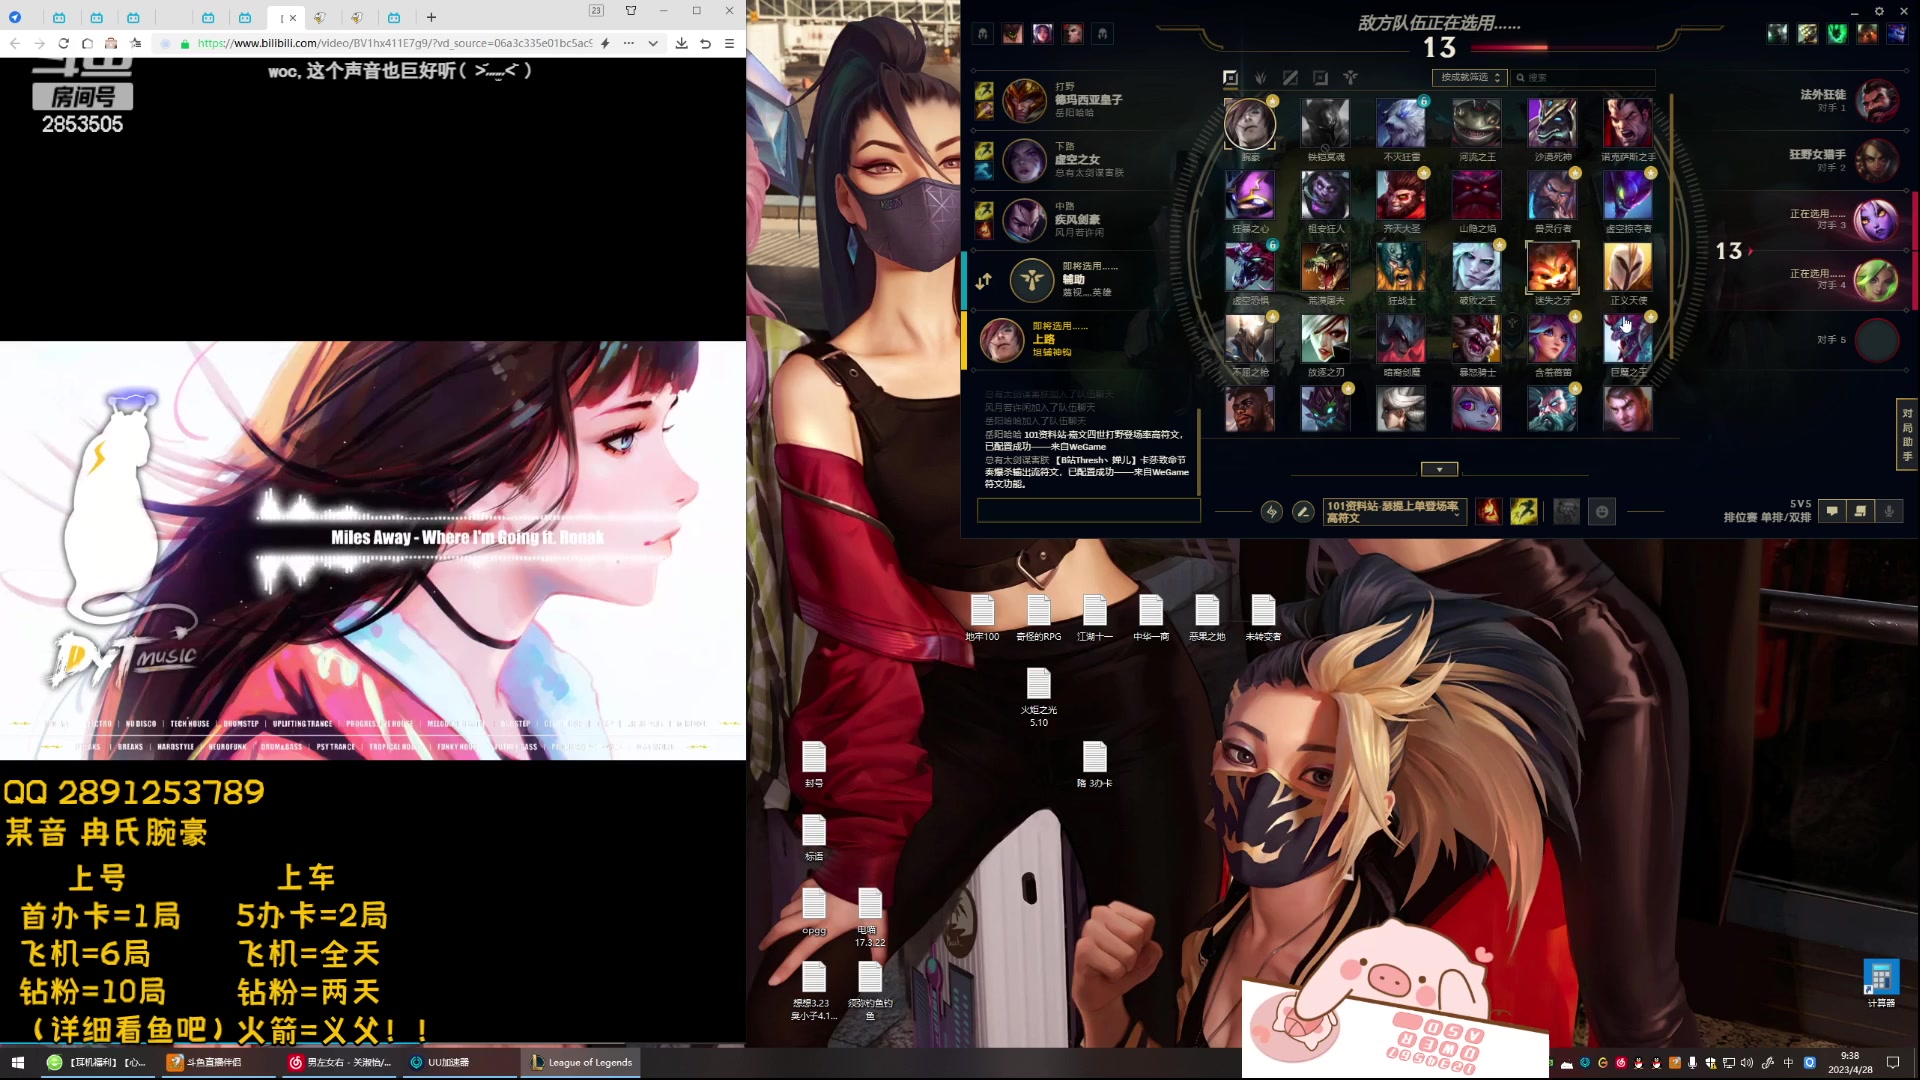This screenshot has width=1920, height=1080.
Task: Pick champion 虚空掠夺者 portrait
Action: click(x=1628, y=195)
